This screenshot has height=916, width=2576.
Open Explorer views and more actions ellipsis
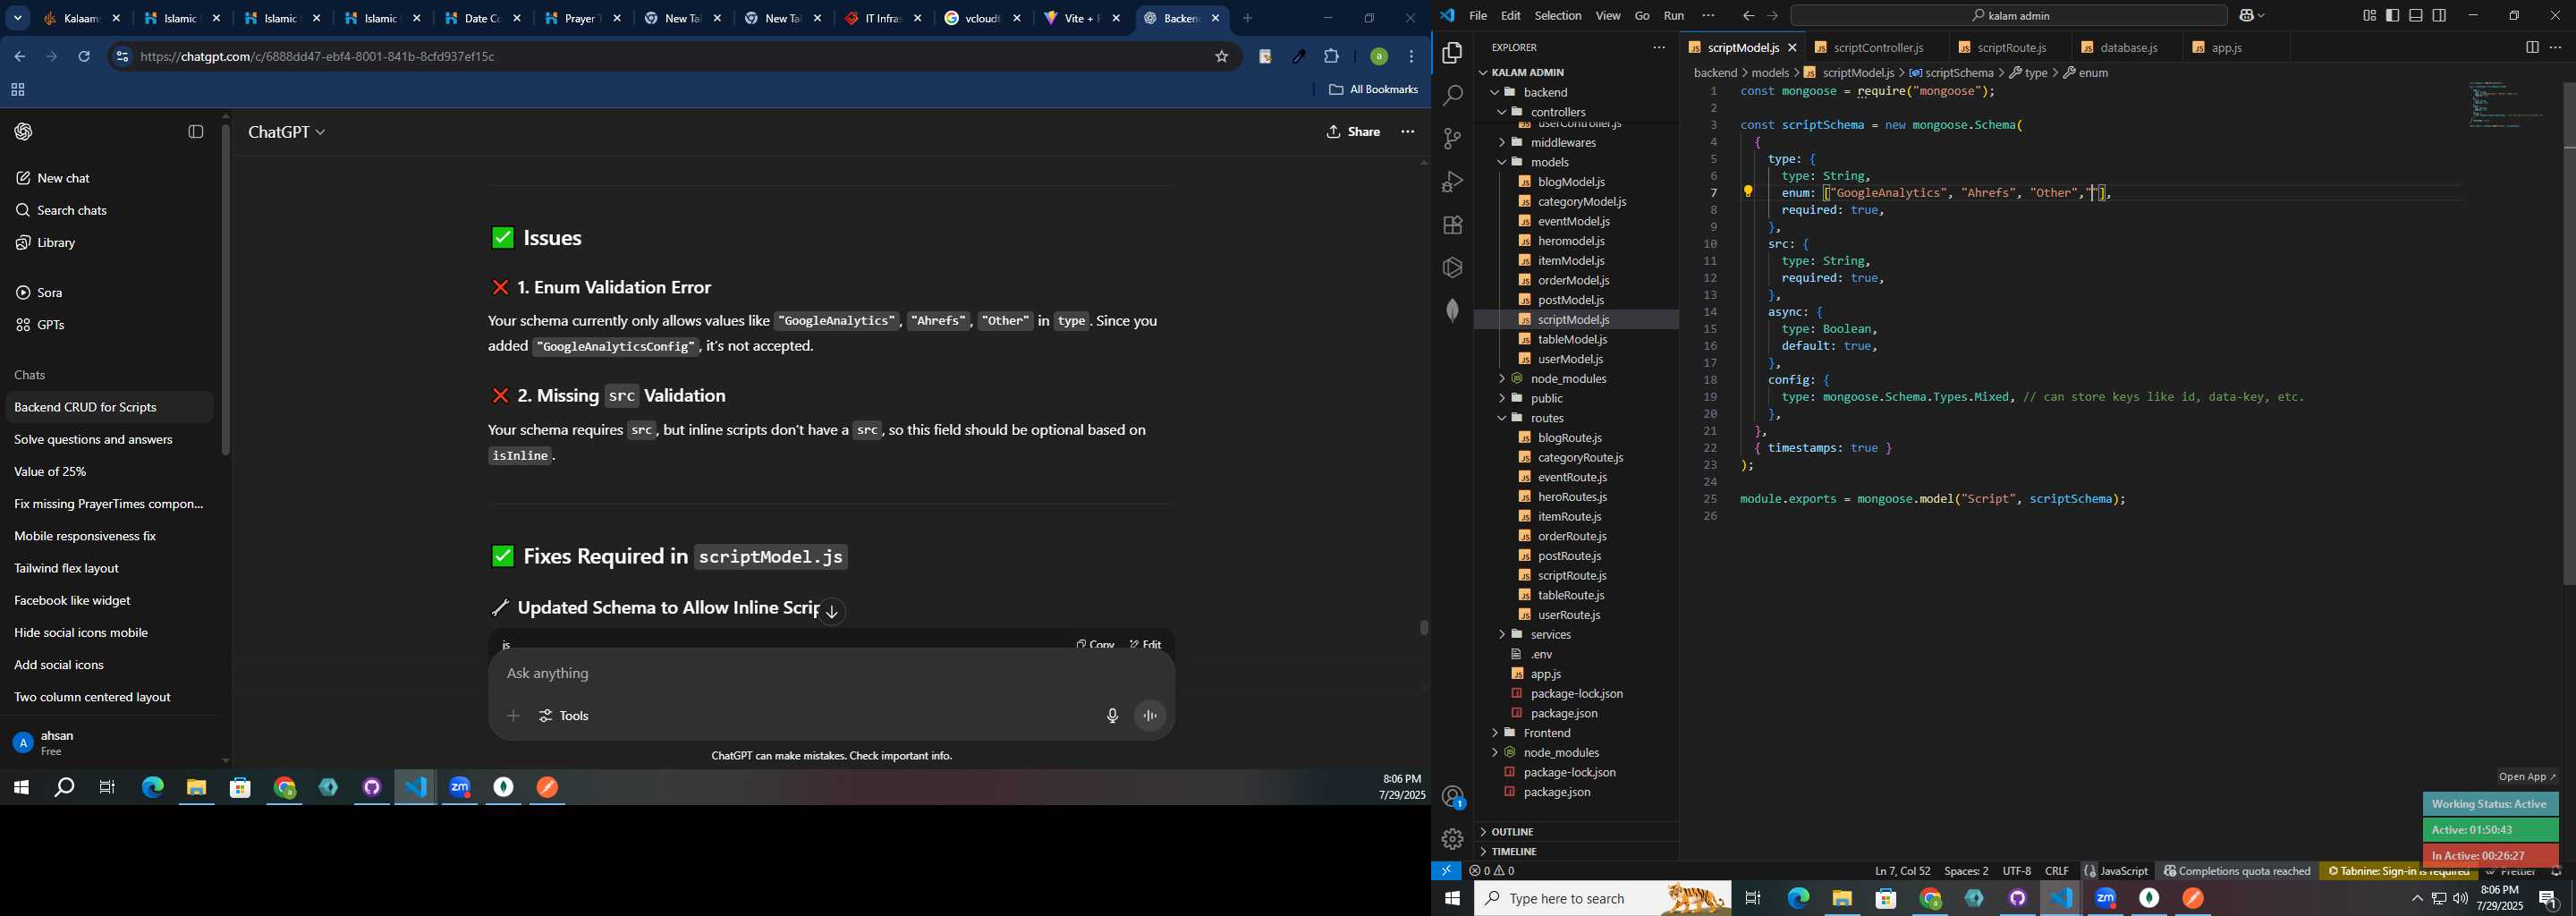click(1659, 48)
